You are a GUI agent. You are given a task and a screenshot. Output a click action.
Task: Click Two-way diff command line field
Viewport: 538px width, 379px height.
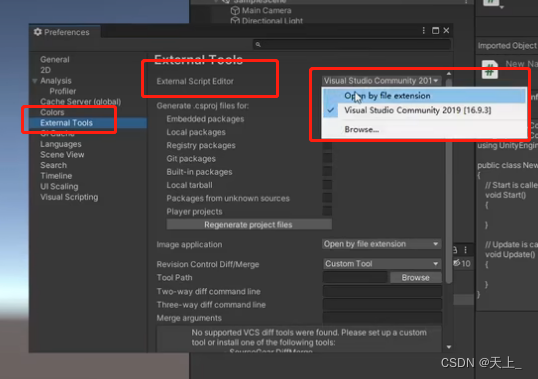coord(382,291)
